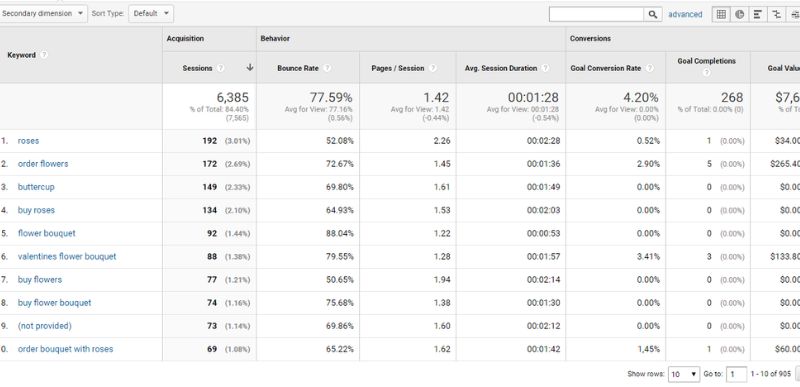800x387 pixels.
Task: Click the 4.20% goal conversion rate total
Action: [641, 97]
